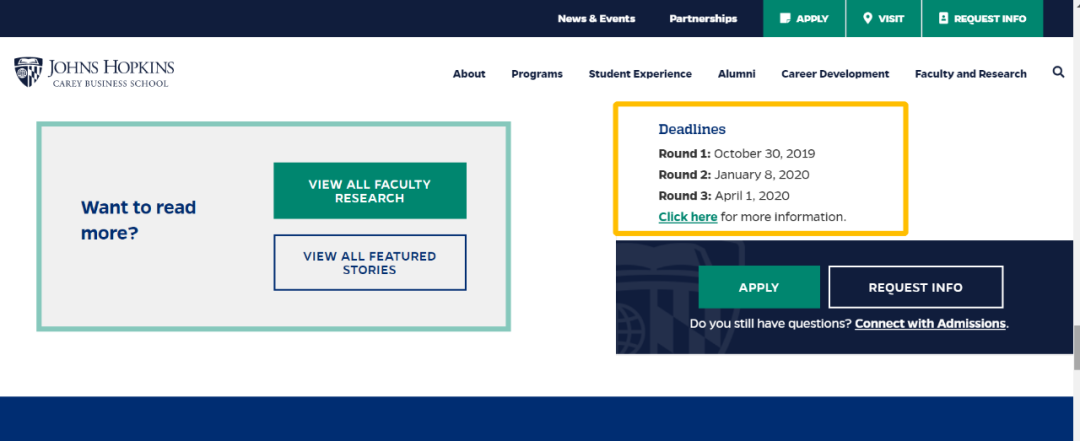This screenshot has height=441, width=1080.
Task: Open the Programs menu
Action: [x=537, y=74]
